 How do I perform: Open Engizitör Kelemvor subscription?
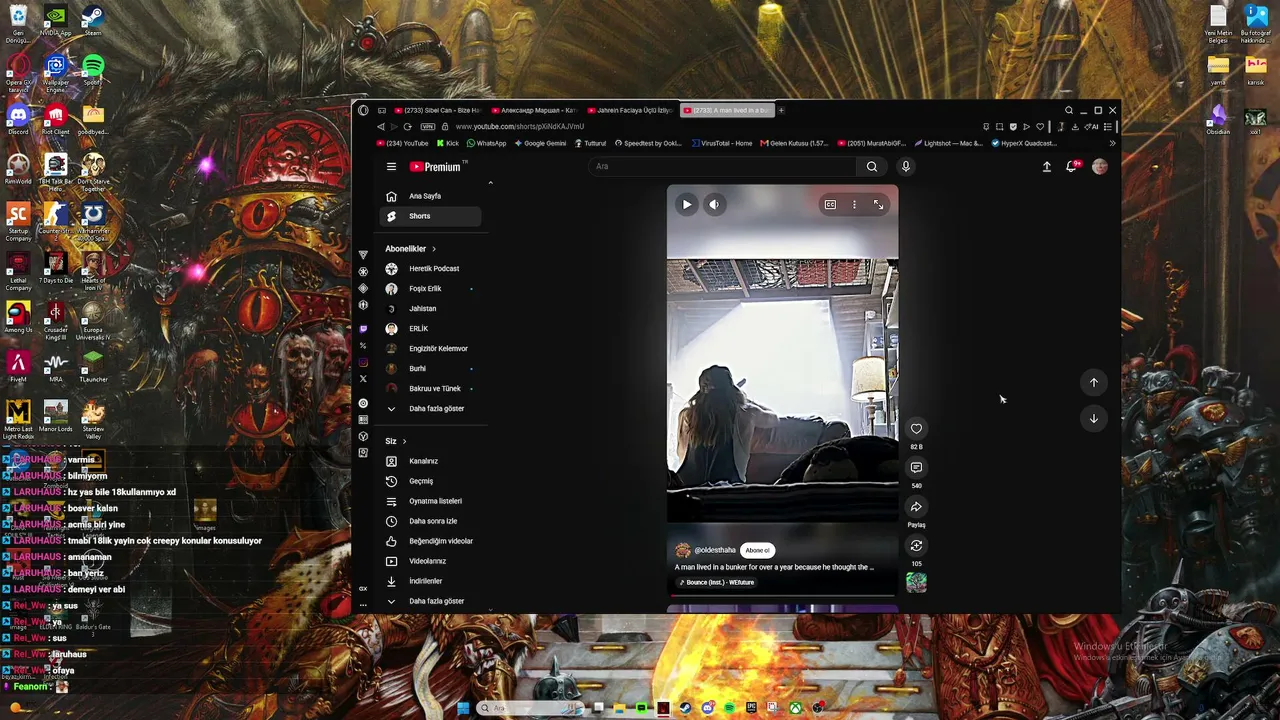432,349
